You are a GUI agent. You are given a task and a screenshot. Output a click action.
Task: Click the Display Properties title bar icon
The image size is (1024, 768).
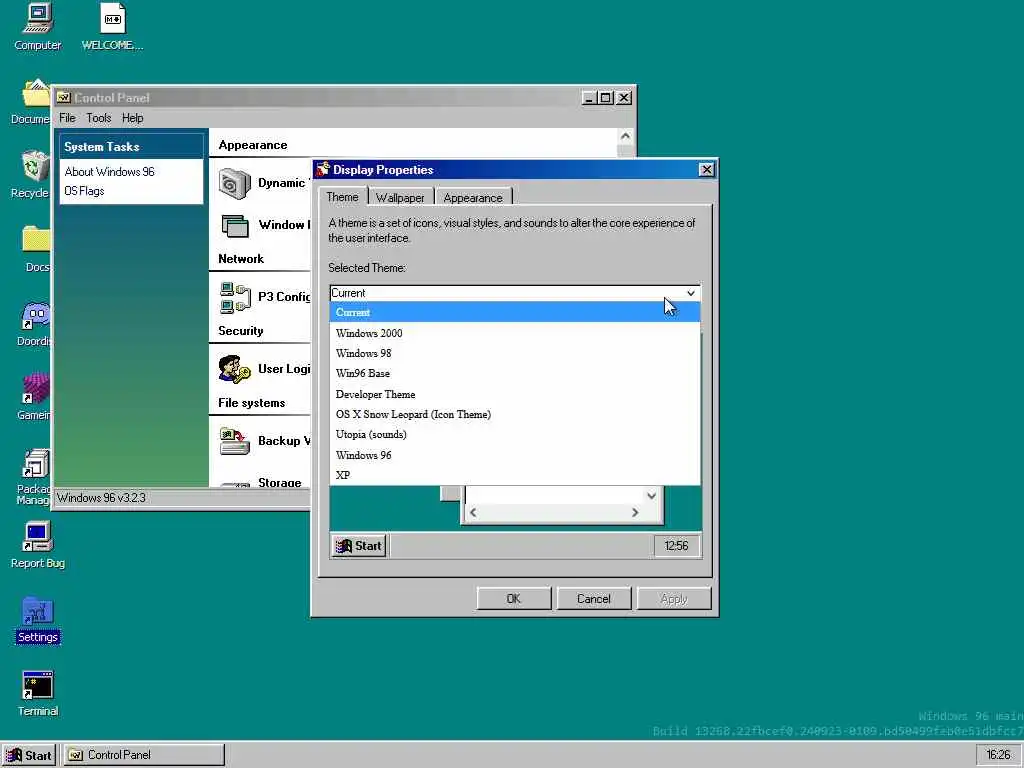(322, 169)
